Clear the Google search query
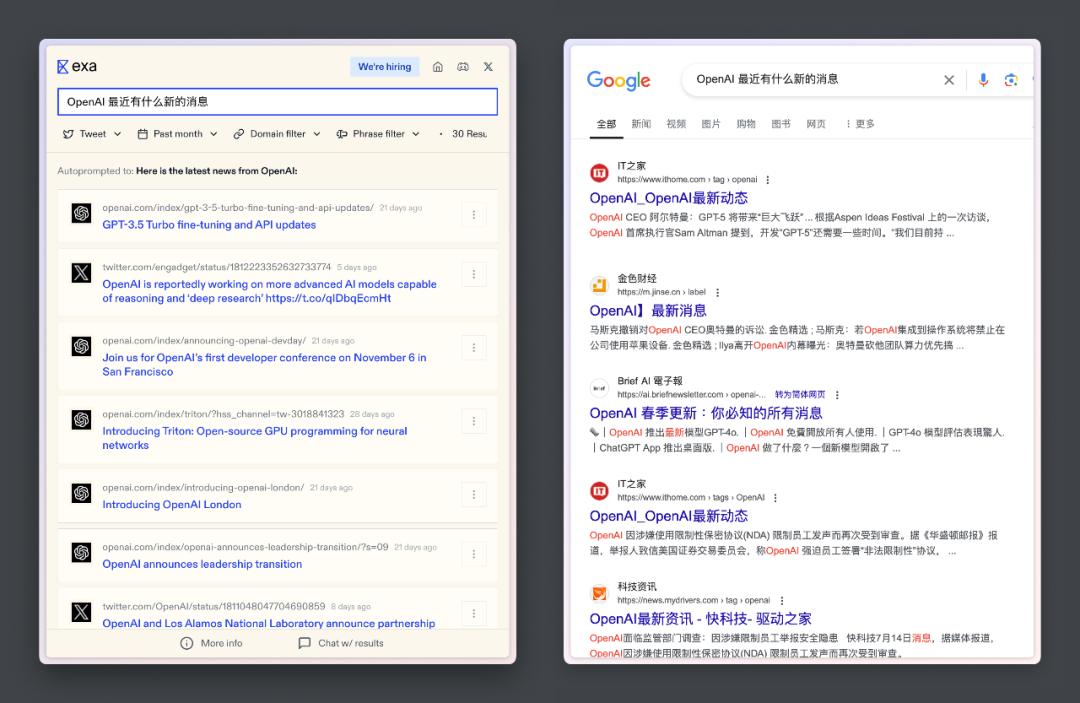1080x703 pixels. coord(948,80)
